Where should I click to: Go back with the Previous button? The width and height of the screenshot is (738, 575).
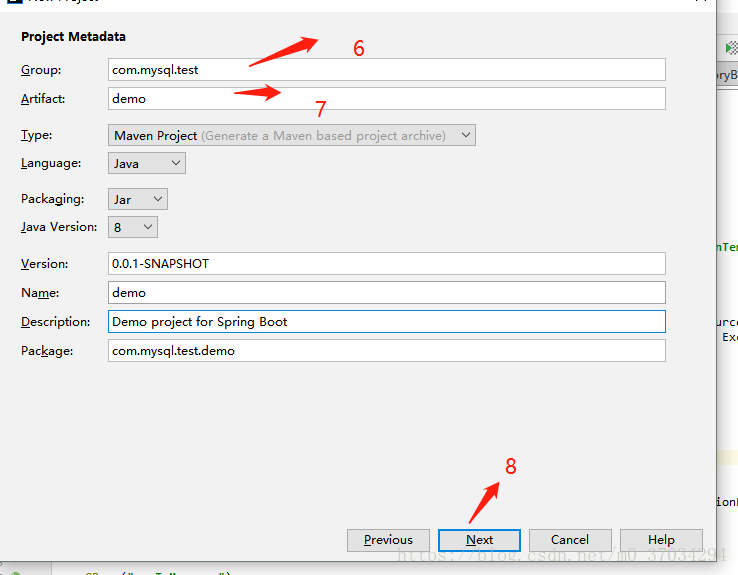tap(388, 540)
